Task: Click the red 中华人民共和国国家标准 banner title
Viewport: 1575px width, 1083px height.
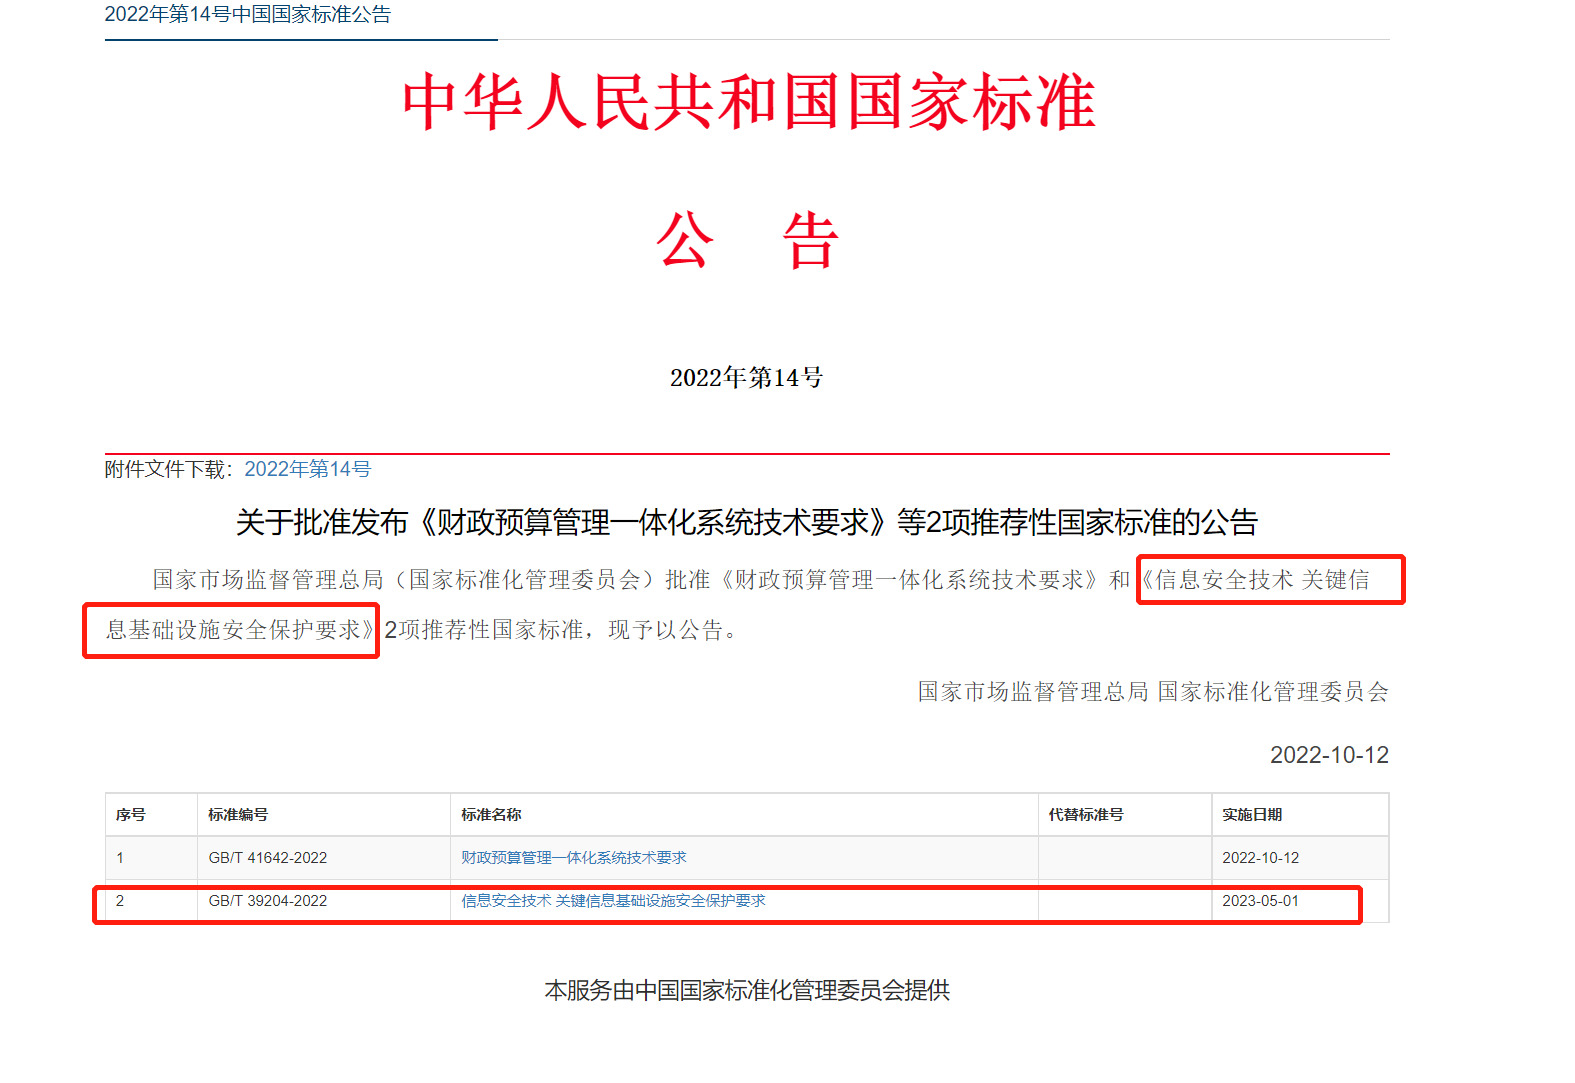Action: click(749, 102)
